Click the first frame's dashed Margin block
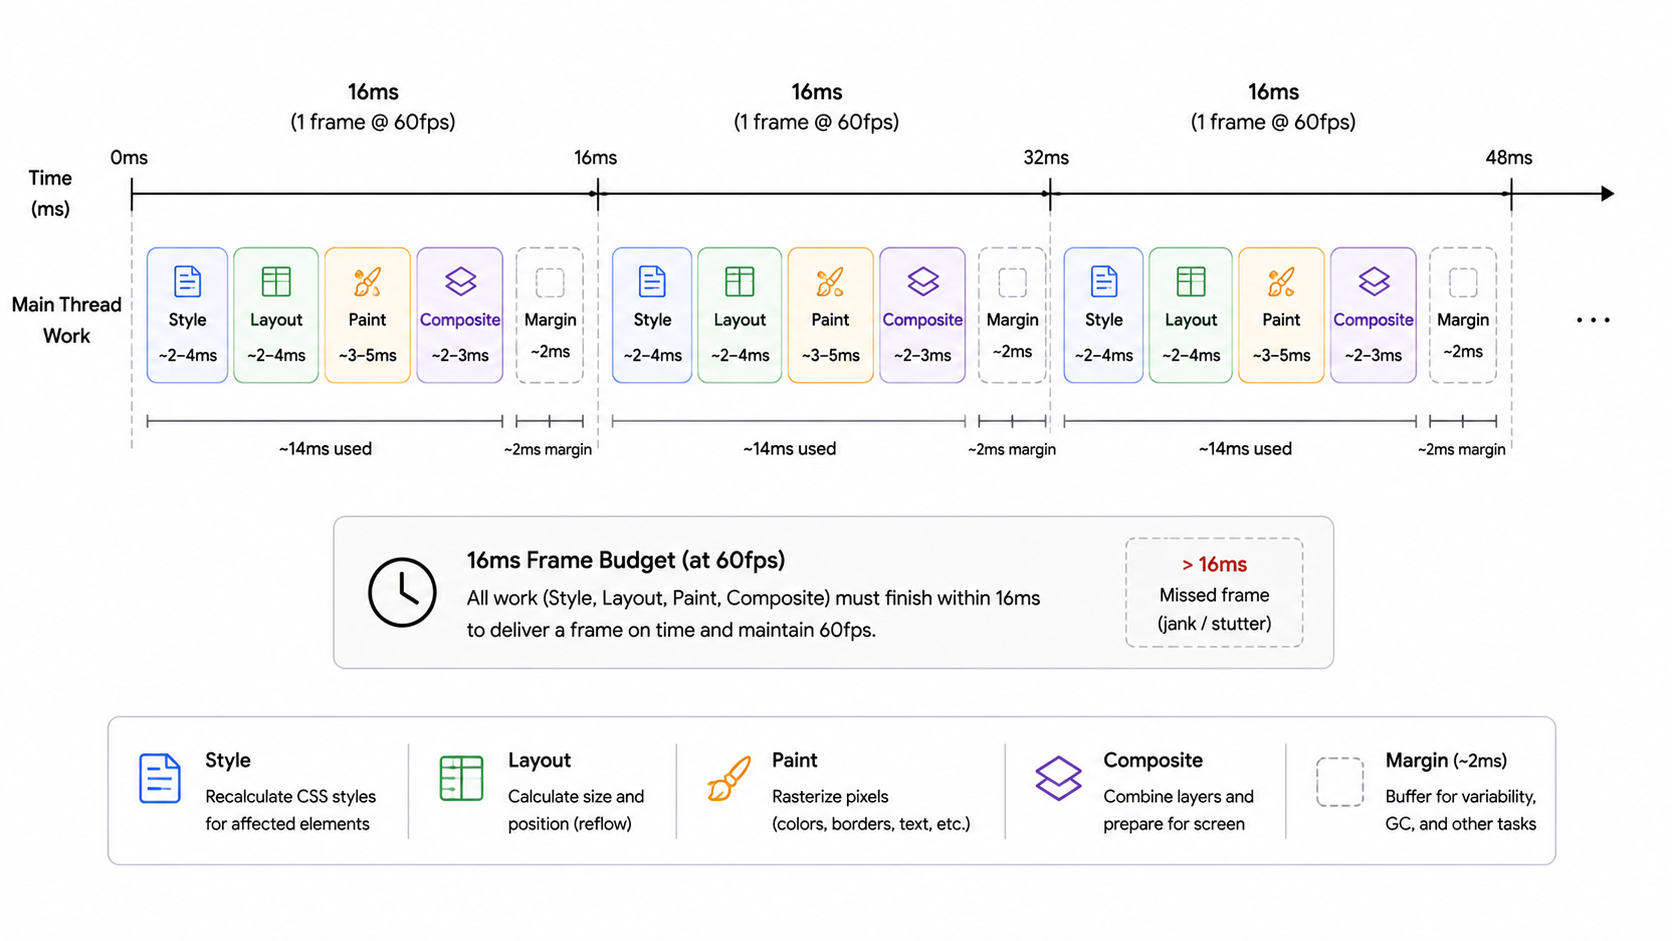The image size is (1672, 941). [x=550, y=315]
